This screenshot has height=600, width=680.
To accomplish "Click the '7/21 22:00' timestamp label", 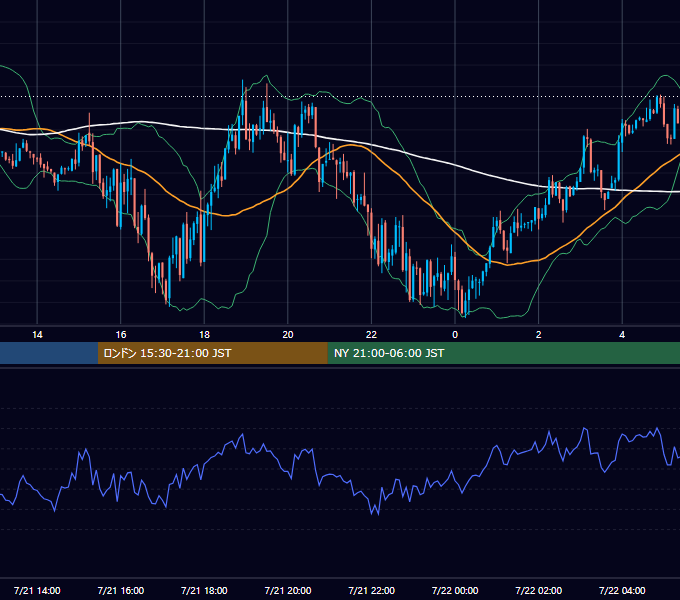I will tap(372, 590).
